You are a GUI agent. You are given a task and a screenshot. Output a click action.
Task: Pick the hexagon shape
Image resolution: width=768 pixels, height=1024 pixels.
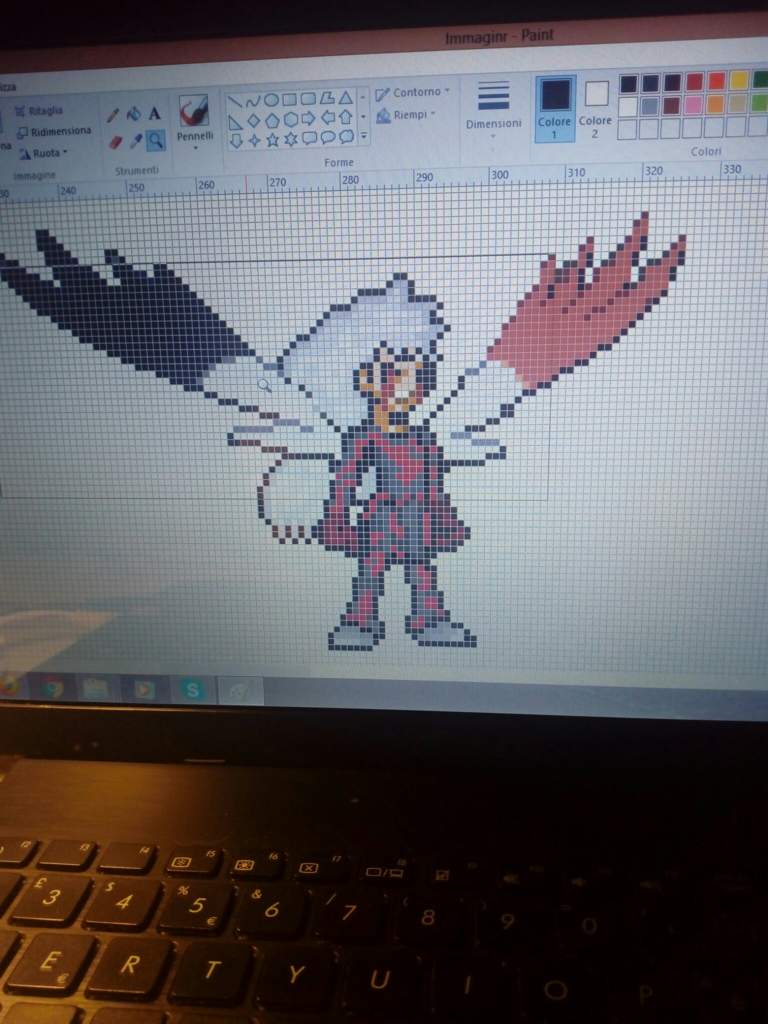pyautogui.click(x=291, y=120)
